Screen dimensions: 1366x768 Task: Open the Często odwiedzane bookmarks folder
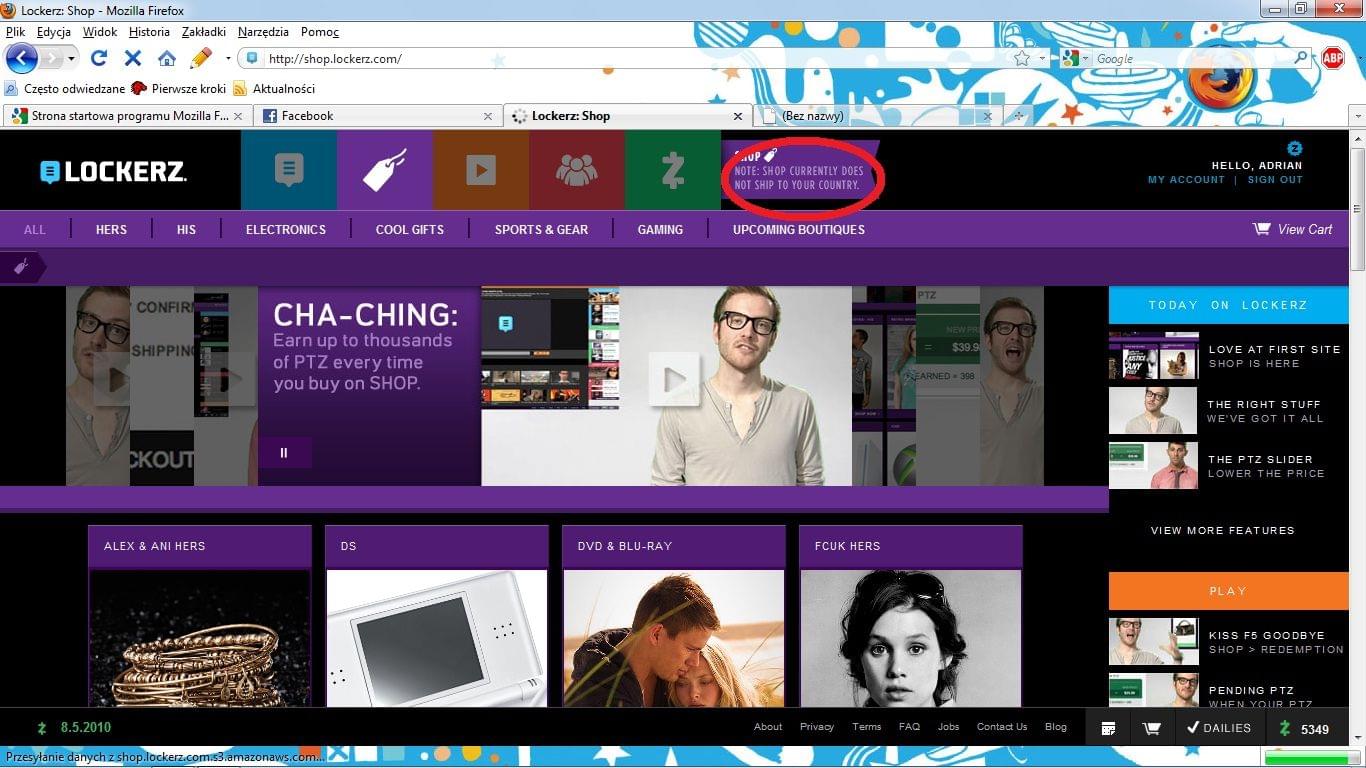click(65, 88)
